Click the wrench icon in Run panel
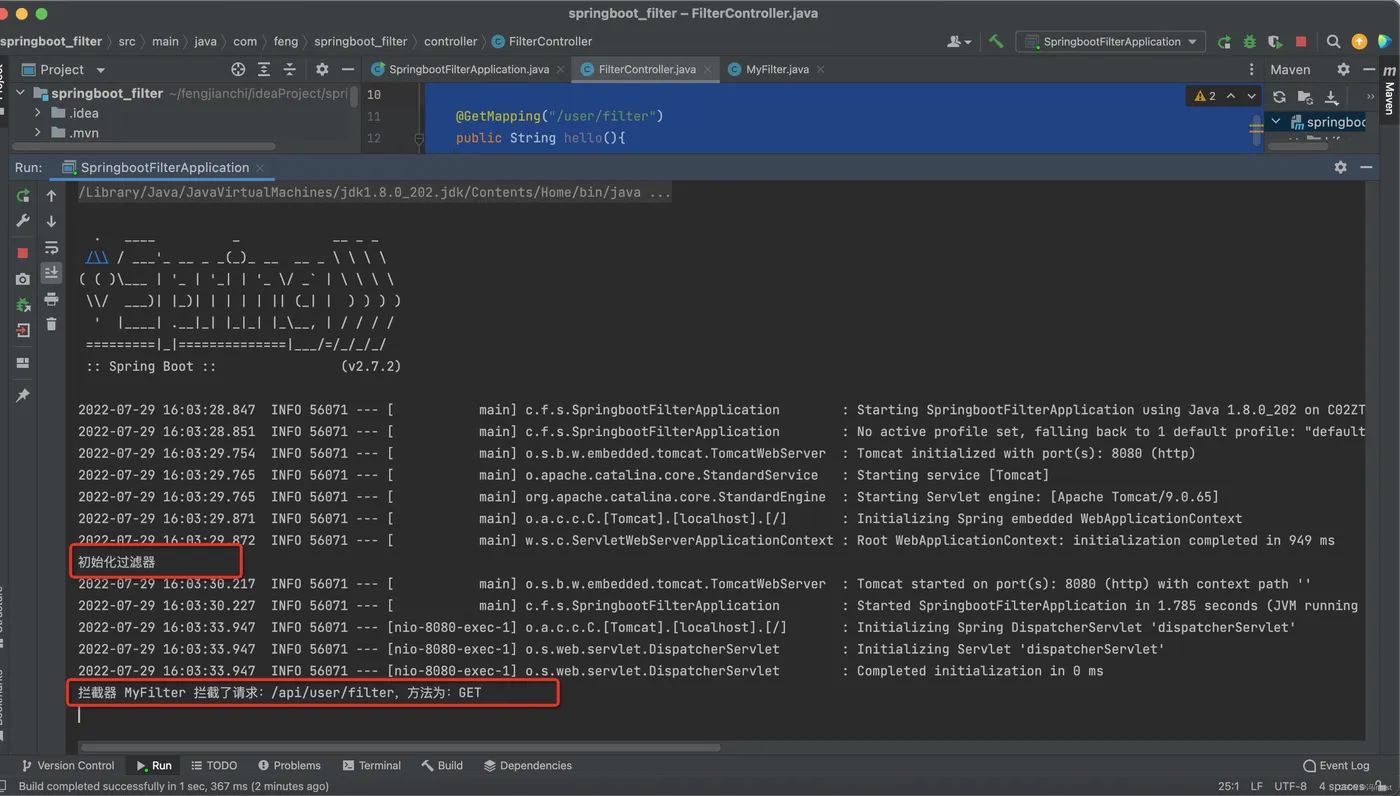 [23, 221]
